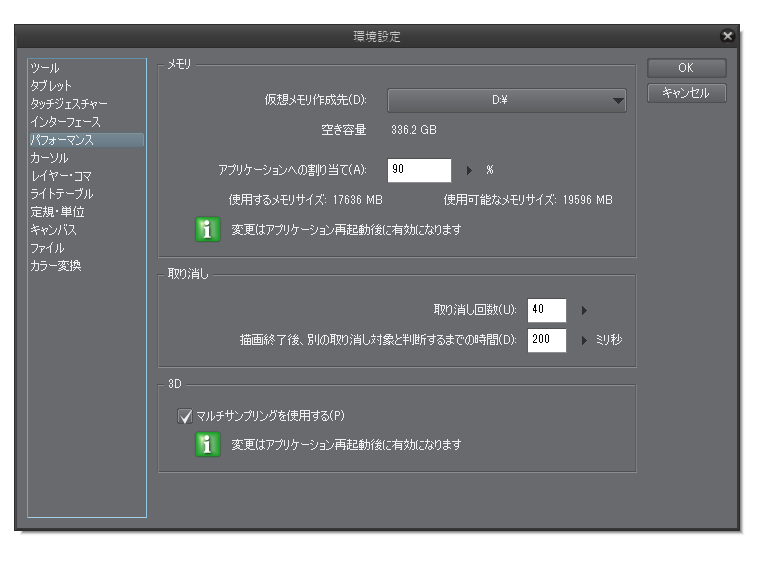The width and height of the screenshot is (767, 562).
Task: Expand the undo delay time slider arrow
Action: tap(585, 340)
